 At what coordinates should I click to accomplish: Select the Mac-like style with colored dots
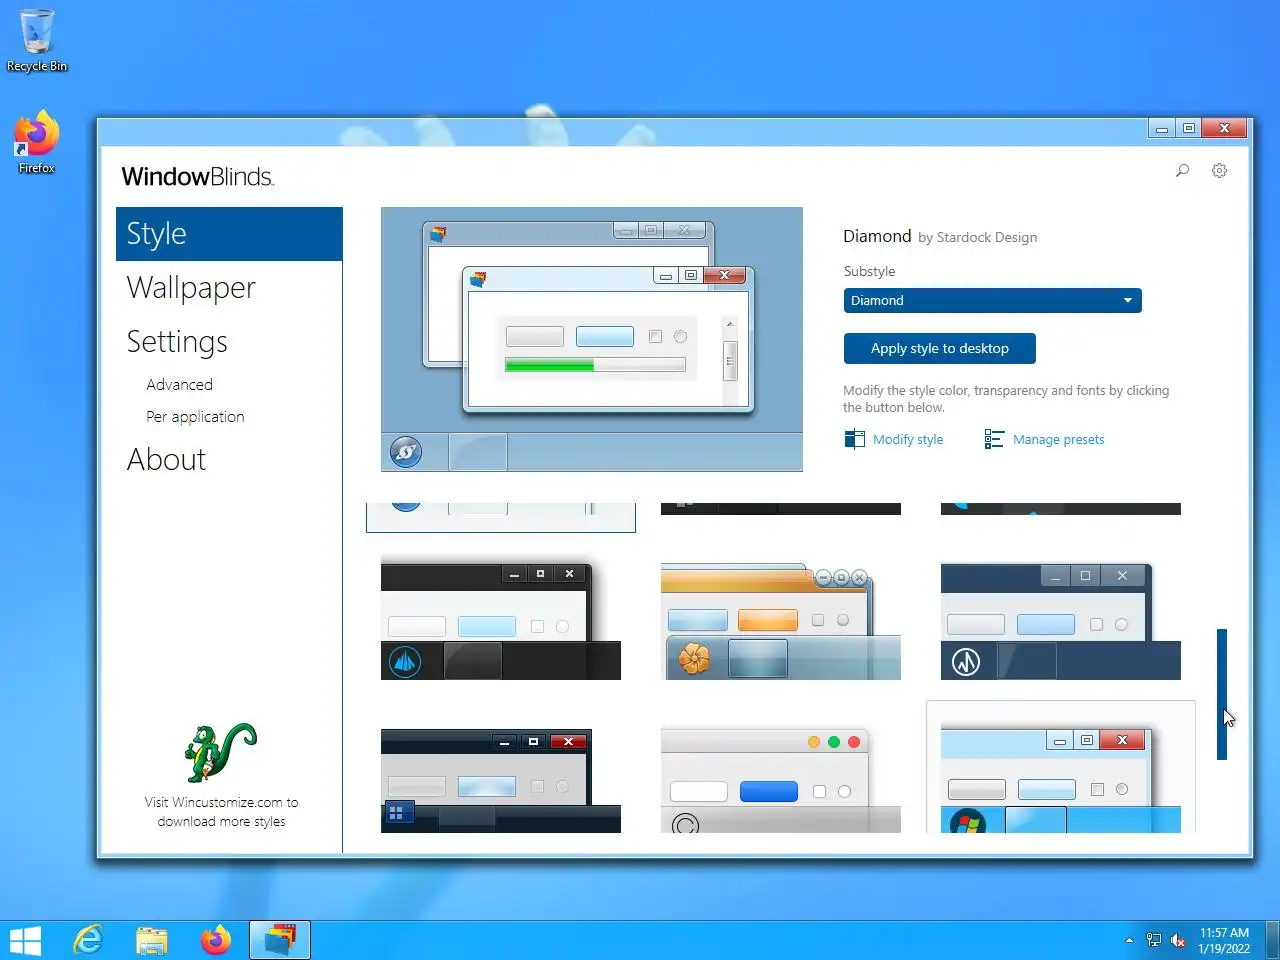[781, 781]
